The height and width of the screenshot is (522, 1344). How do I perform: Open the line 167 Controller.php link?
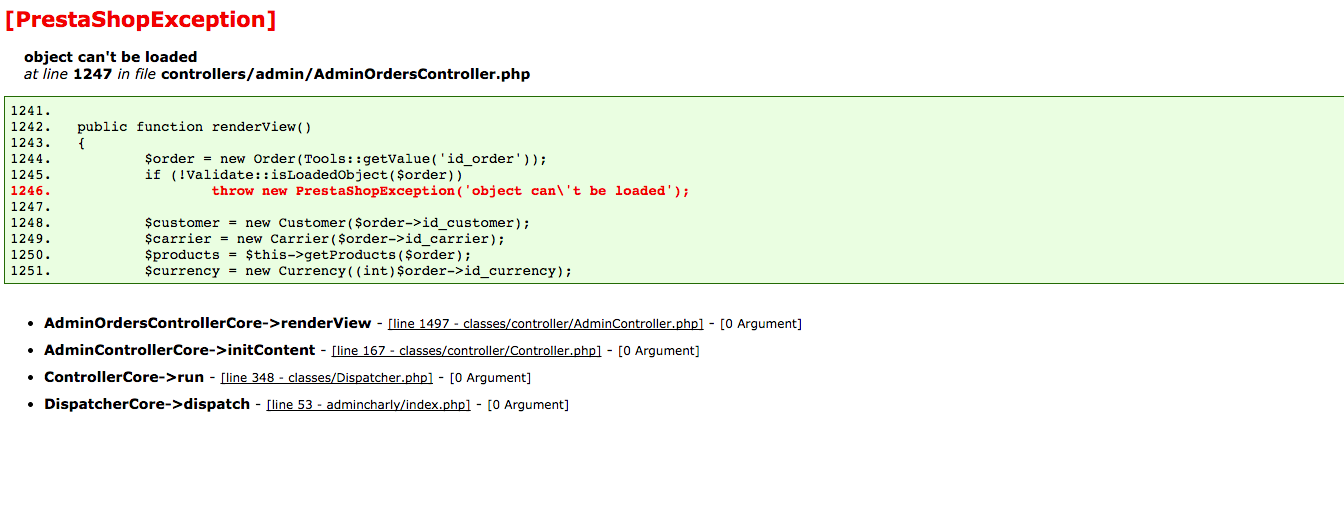point(467,351)
